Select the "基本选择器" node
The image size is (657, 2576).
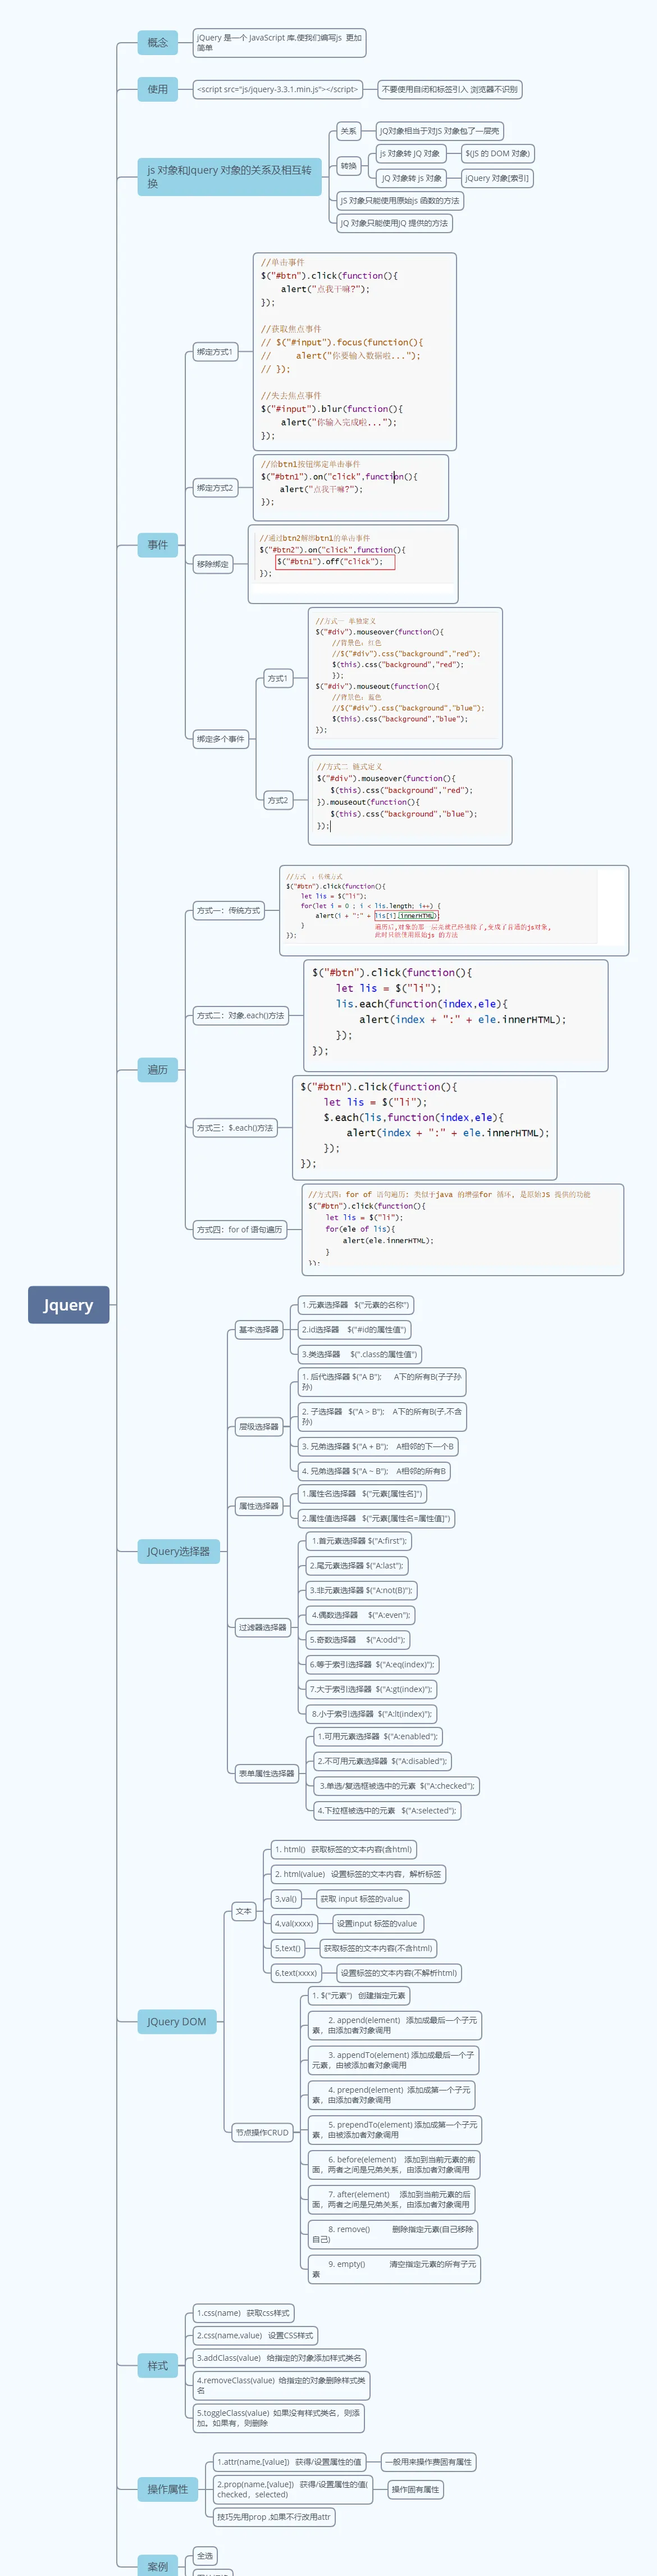(x=259, y=1329)
